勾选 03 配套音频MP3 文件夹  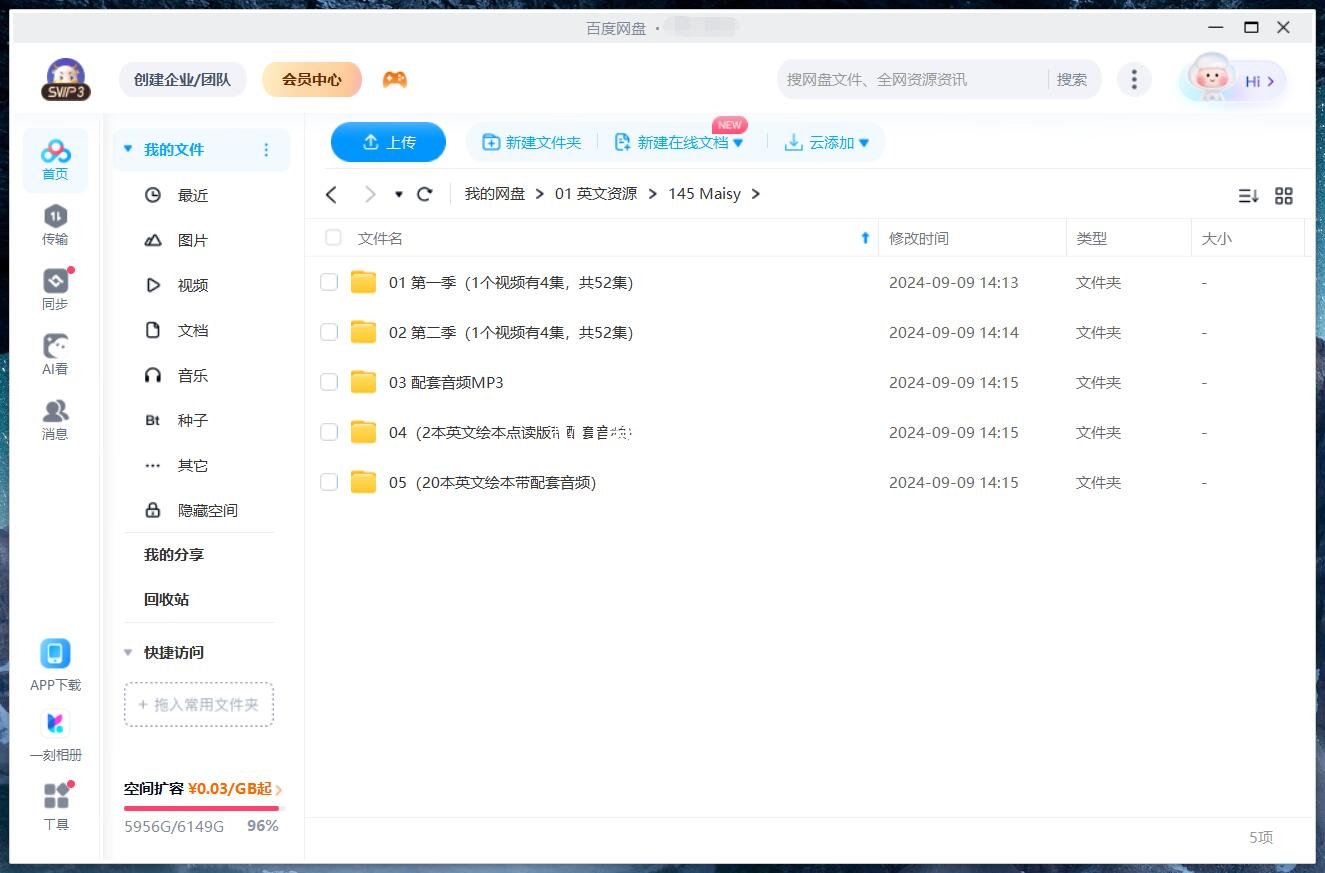(329, 382)
